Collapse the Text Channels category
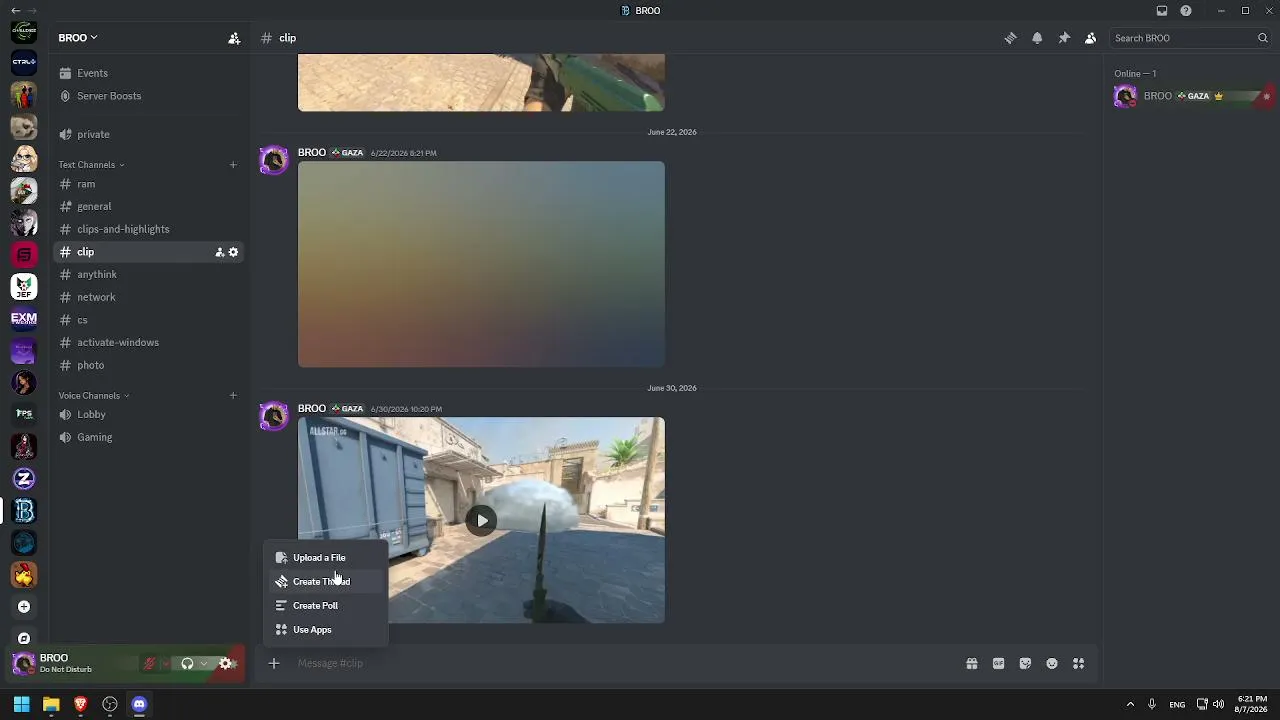 91,165
